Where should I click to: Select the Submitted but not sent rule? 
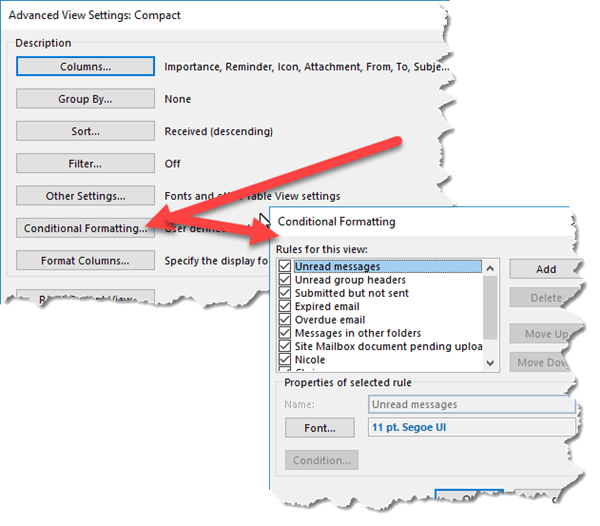pos(352,293)
